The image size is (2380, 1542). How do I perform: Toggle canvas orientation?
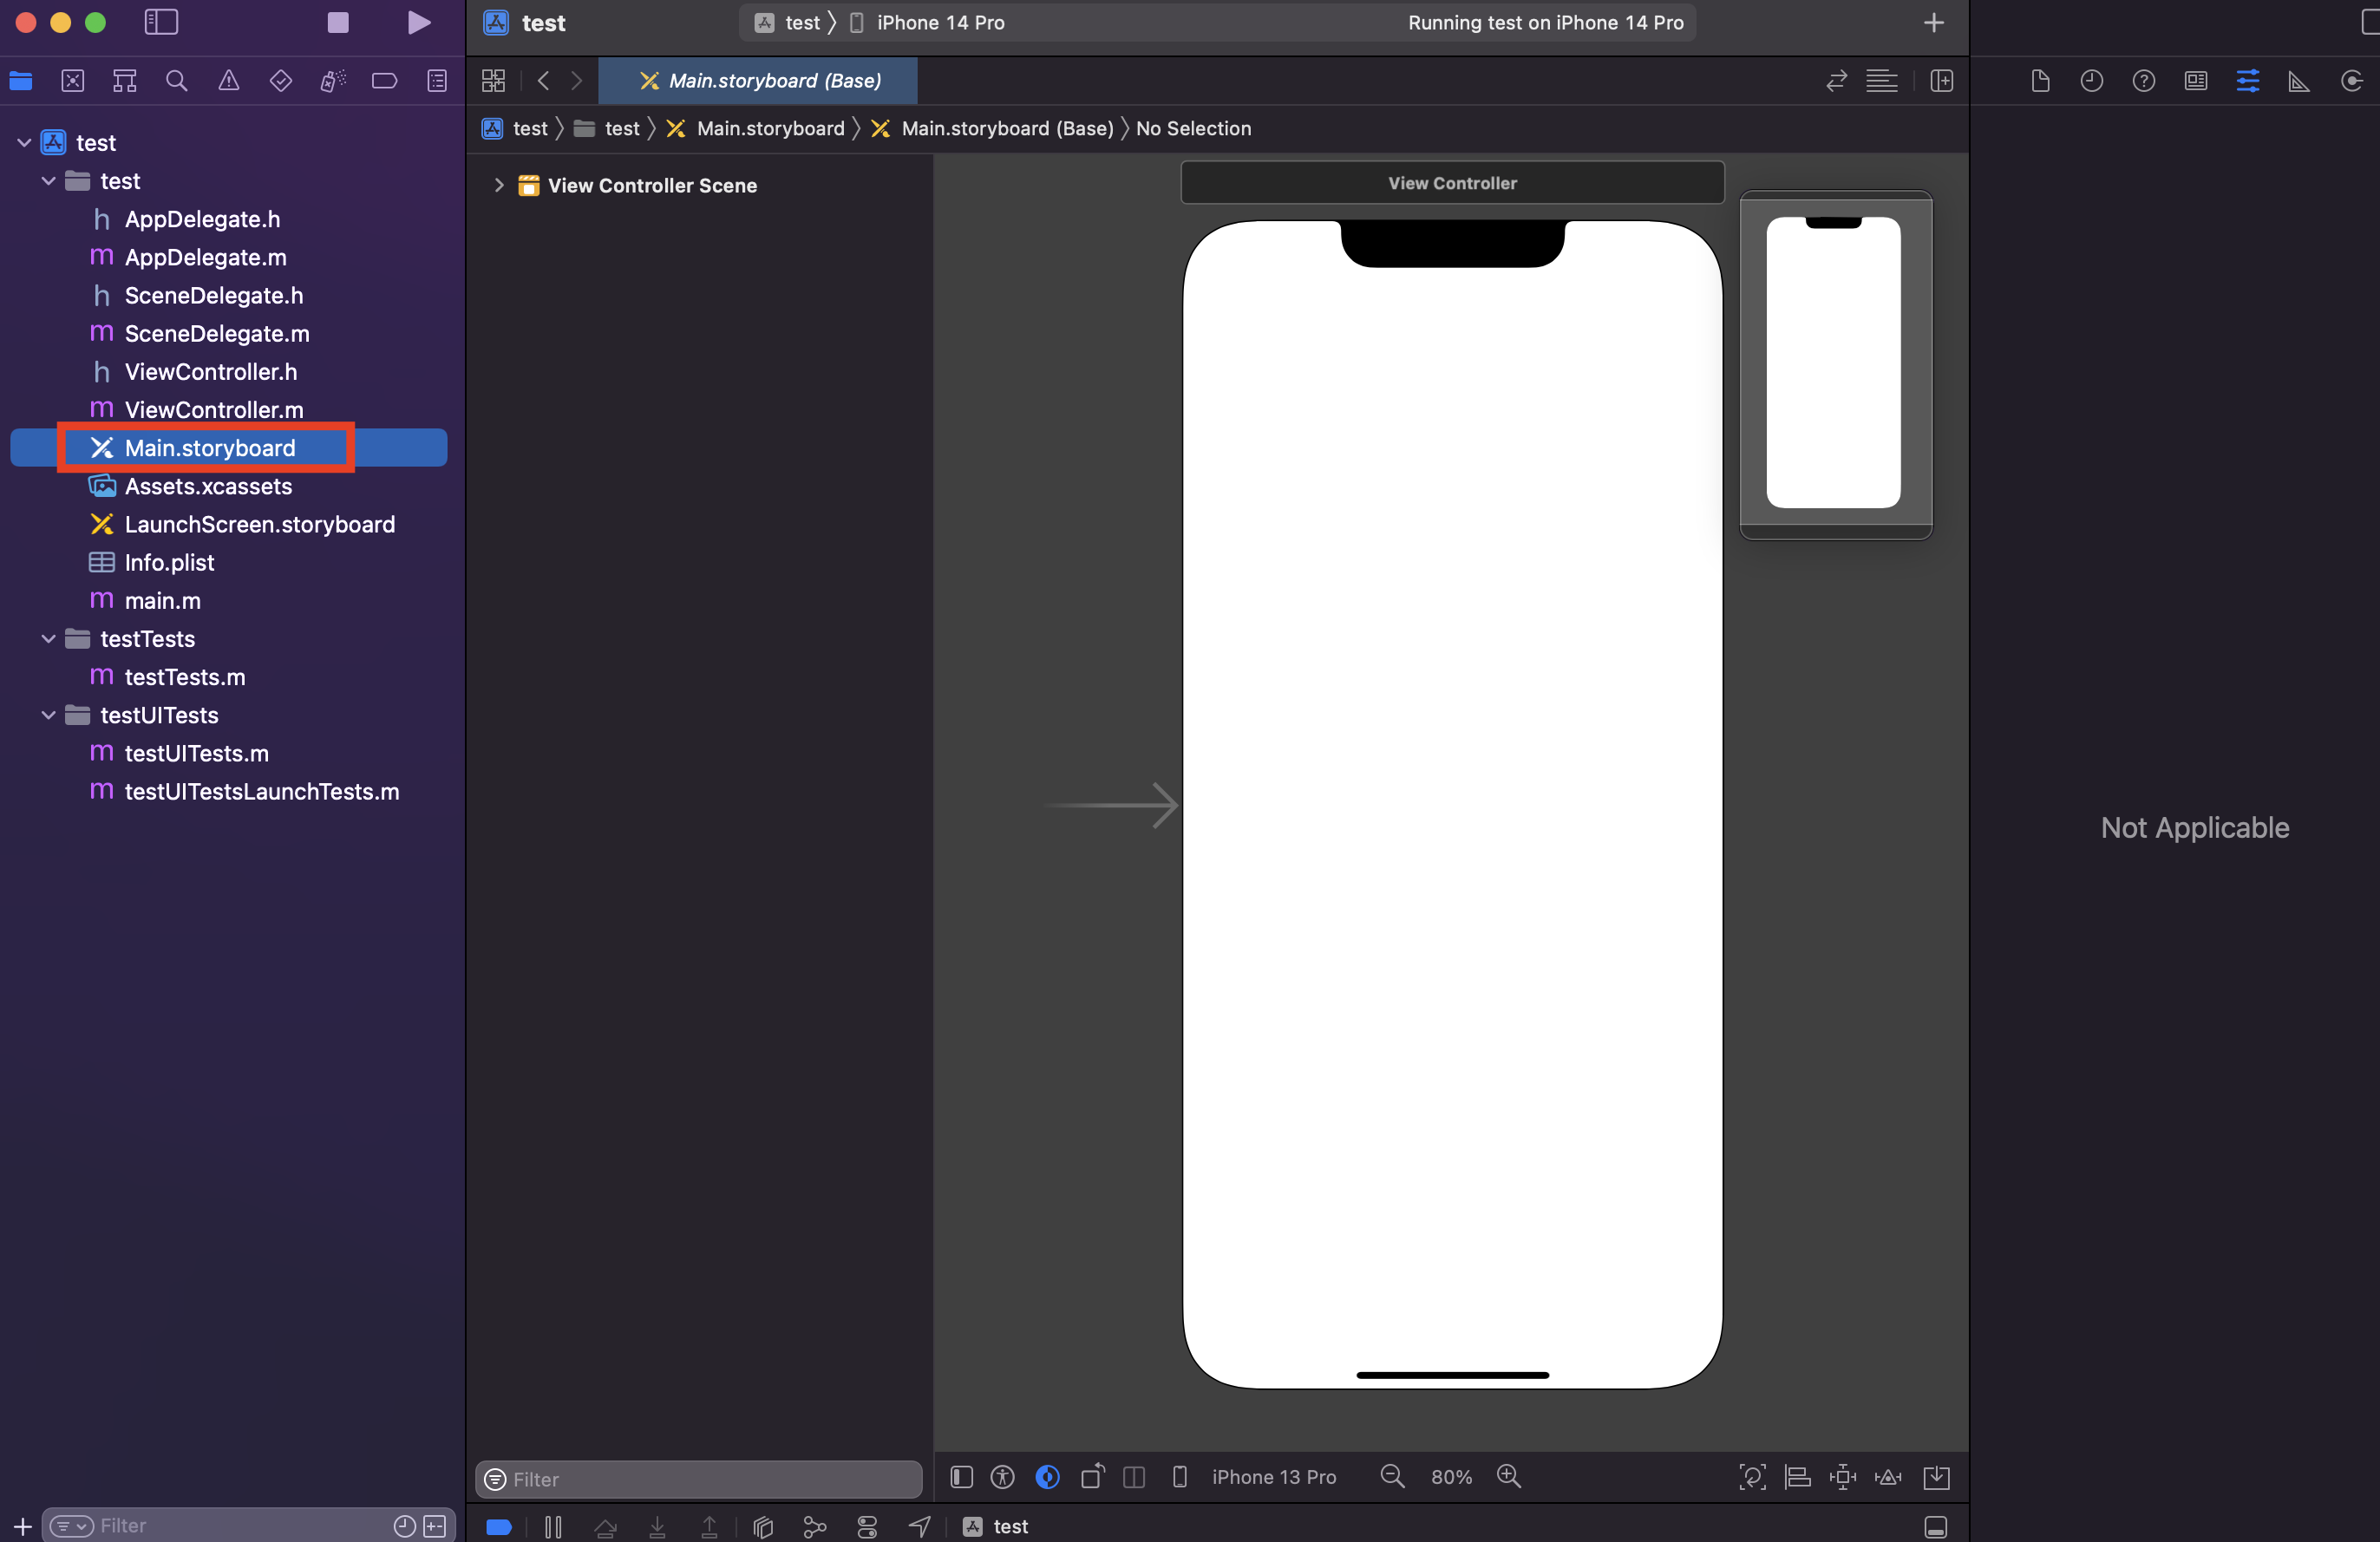1092,1477
